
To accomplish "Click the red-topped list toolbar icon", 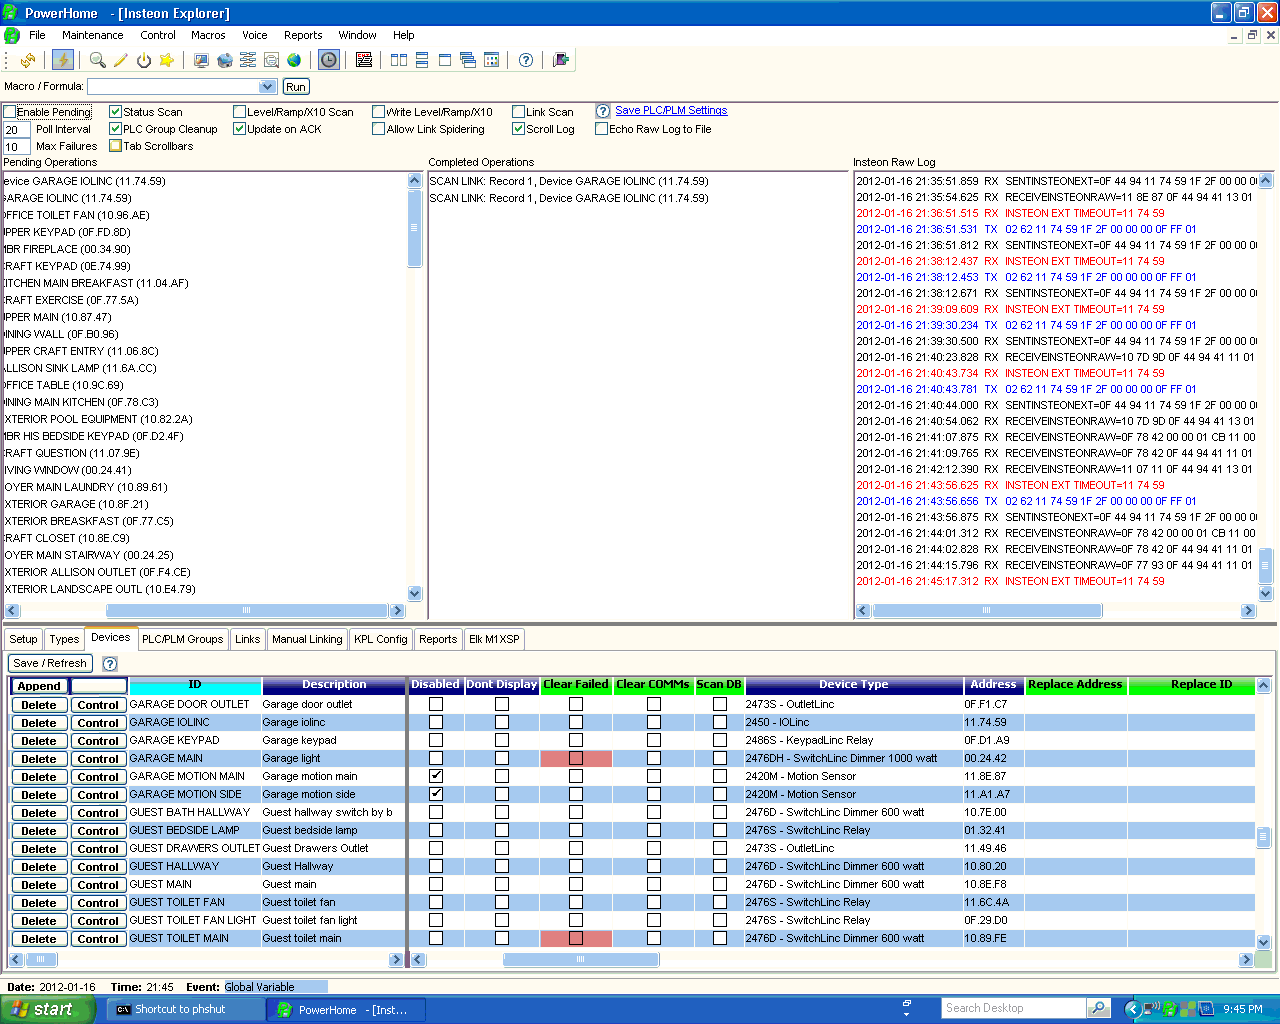I will click(x=364, y=60).
